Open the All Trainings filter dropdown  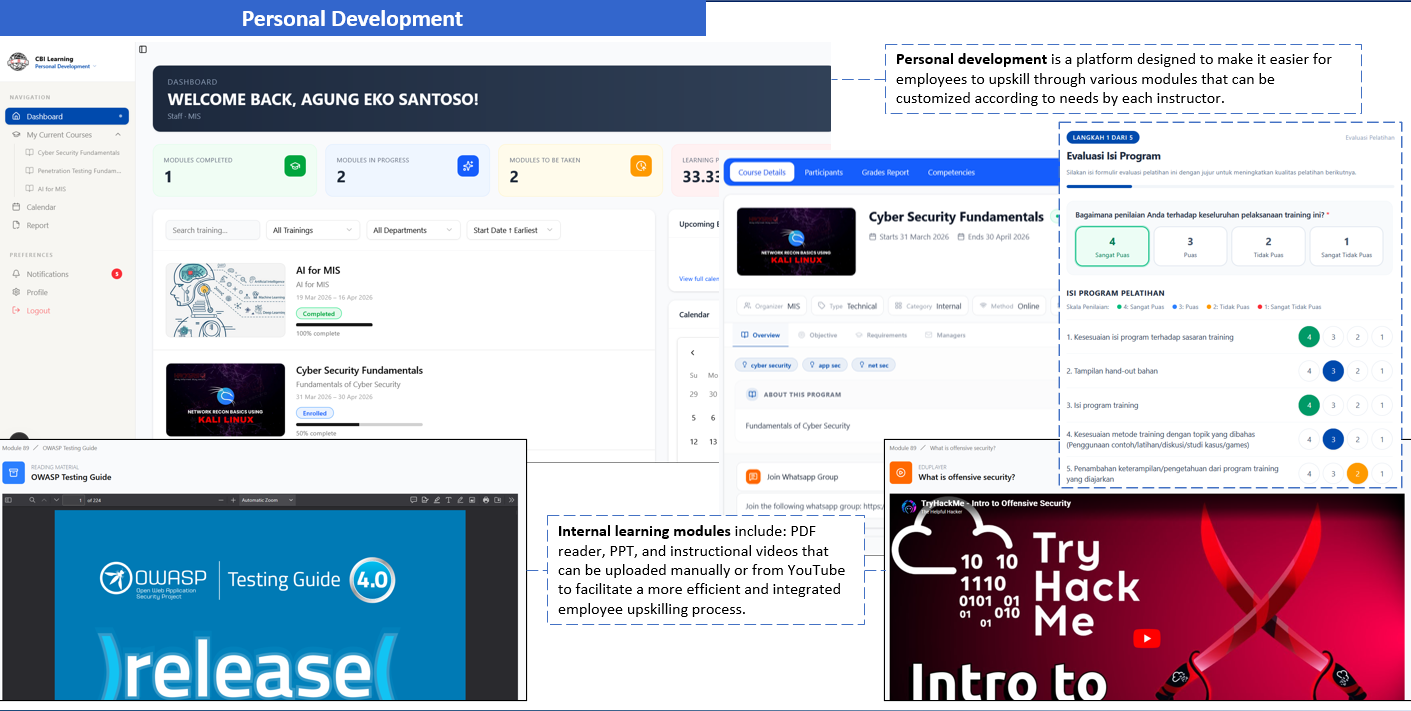click(x=313, y=230)
